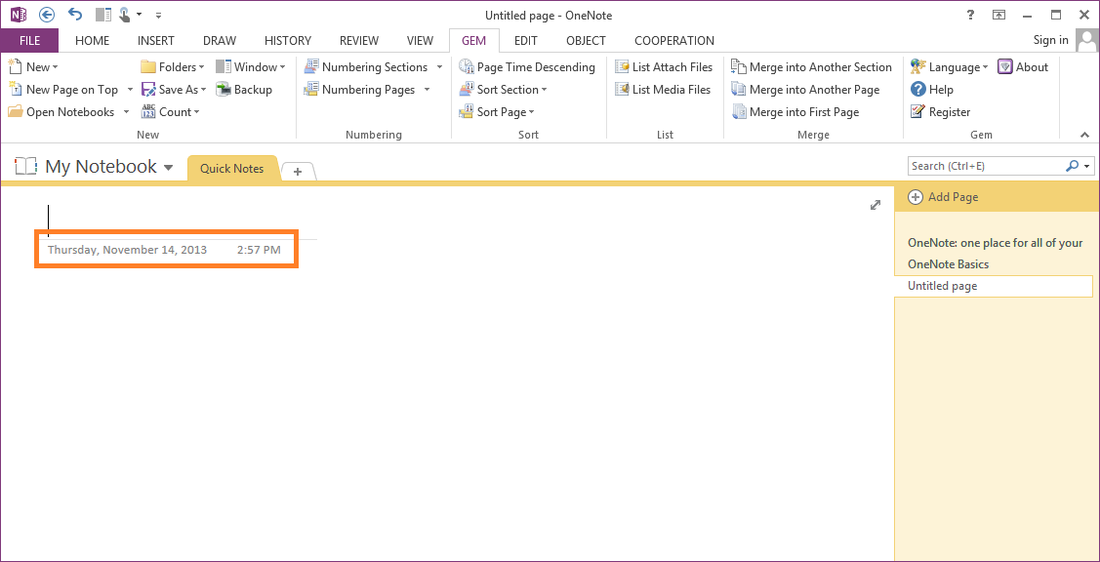Create a new section with plus tab

[297, 171]
